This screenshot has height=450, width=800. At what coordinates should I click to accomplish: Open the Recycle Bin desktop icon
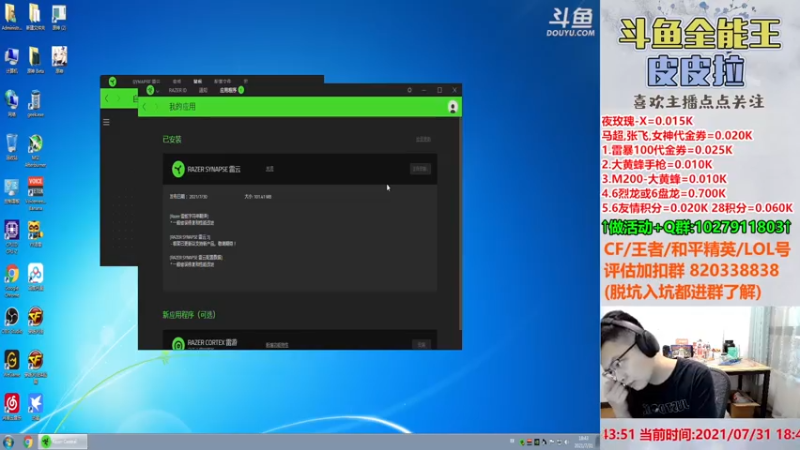click(x=11, y=147)
